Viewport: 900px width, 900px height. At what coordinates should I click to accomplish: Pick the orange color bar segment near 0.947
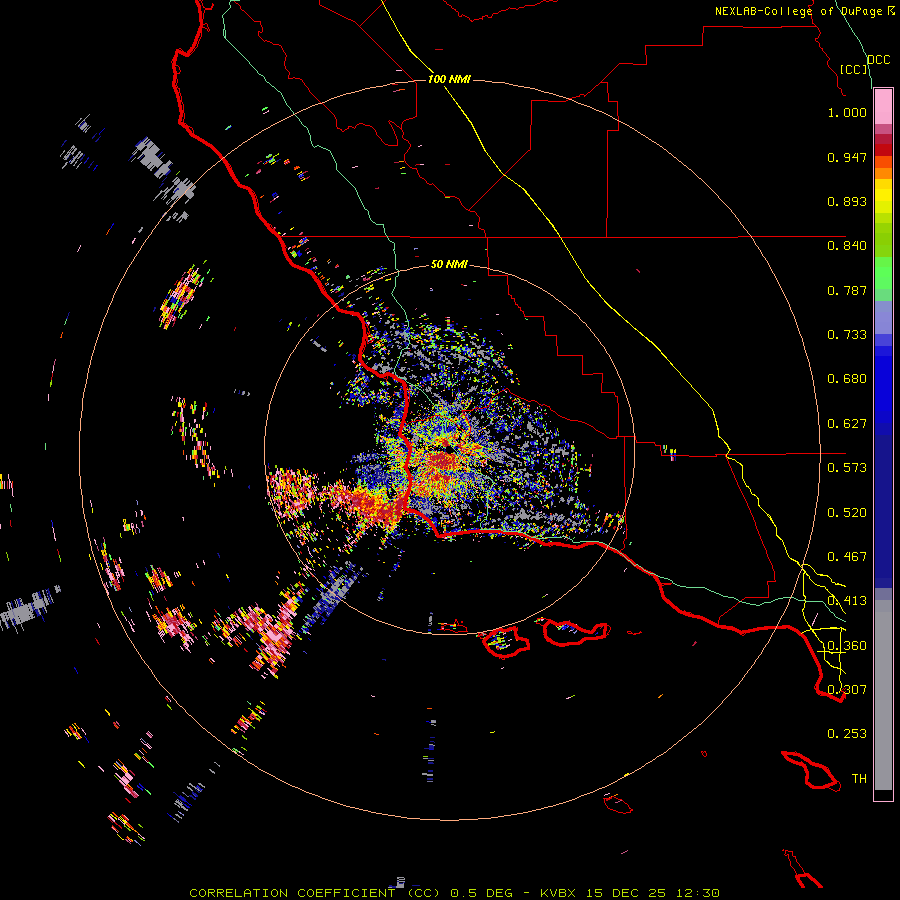pyautogui.click(x=883, y=162)
